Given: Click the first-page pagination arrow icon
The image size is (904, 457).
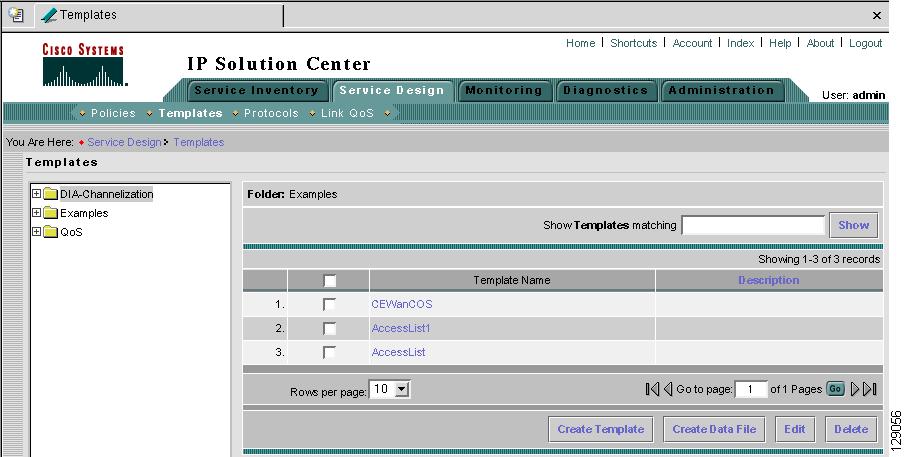Looking at the screenshot, I should tap(652, 389).
